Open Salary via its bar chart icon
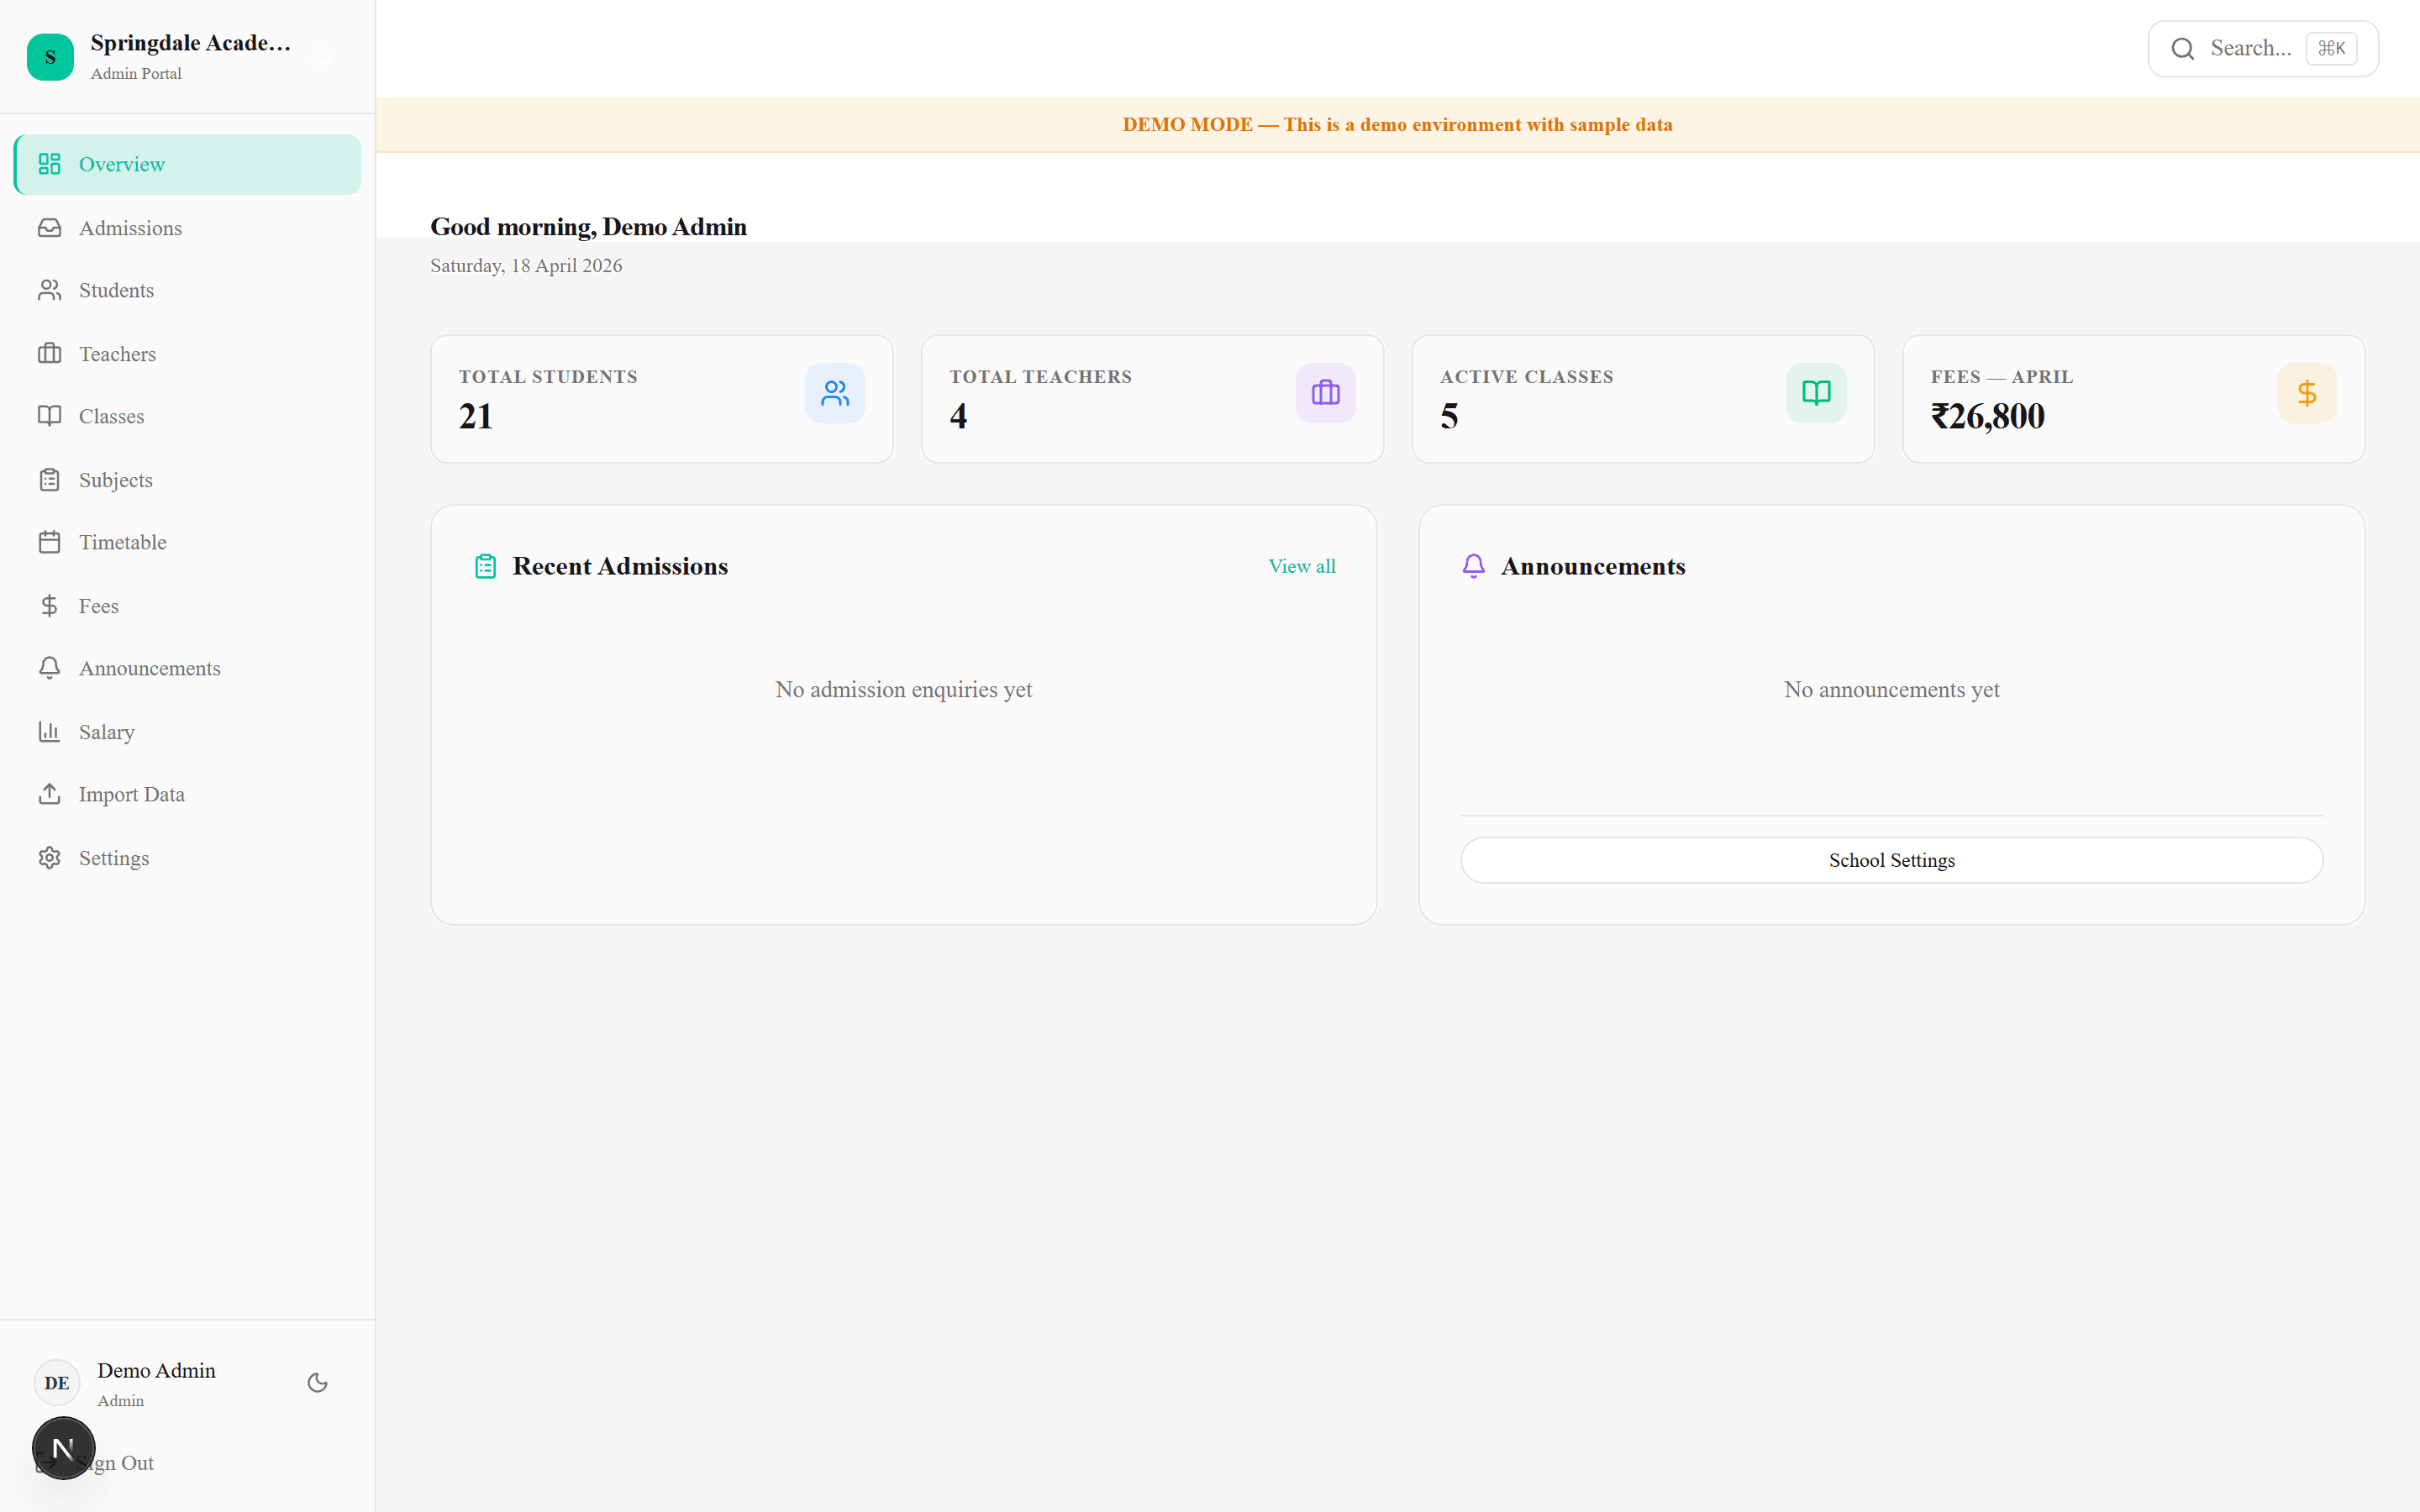This screenshot has height=1512, width=2420. 50,731
